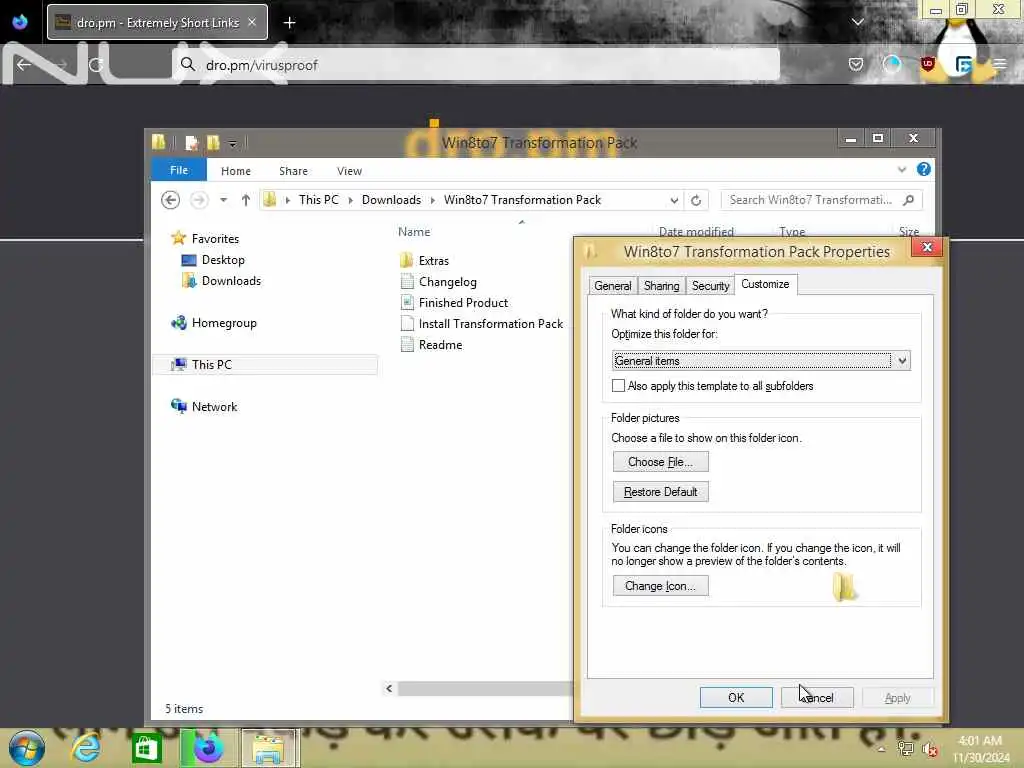Select the Finished Product file
The height and width of the screenshot is (768, 1024).
click(463, 303)
